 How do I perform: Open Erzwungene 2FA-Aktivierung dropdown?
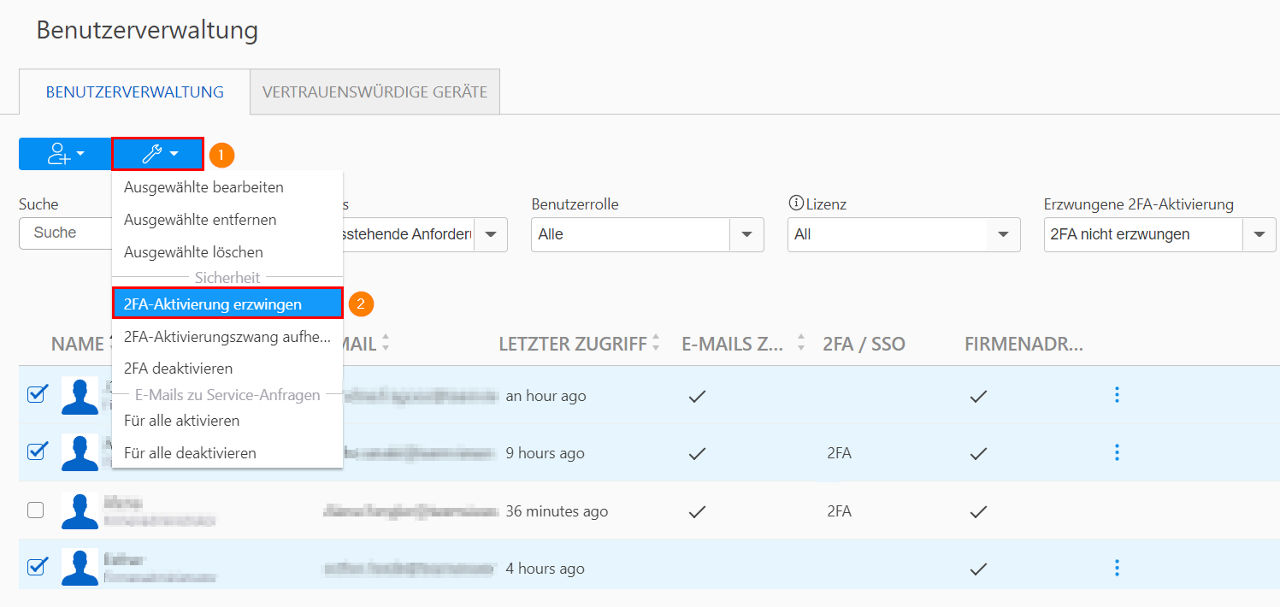coord(1160,234)
